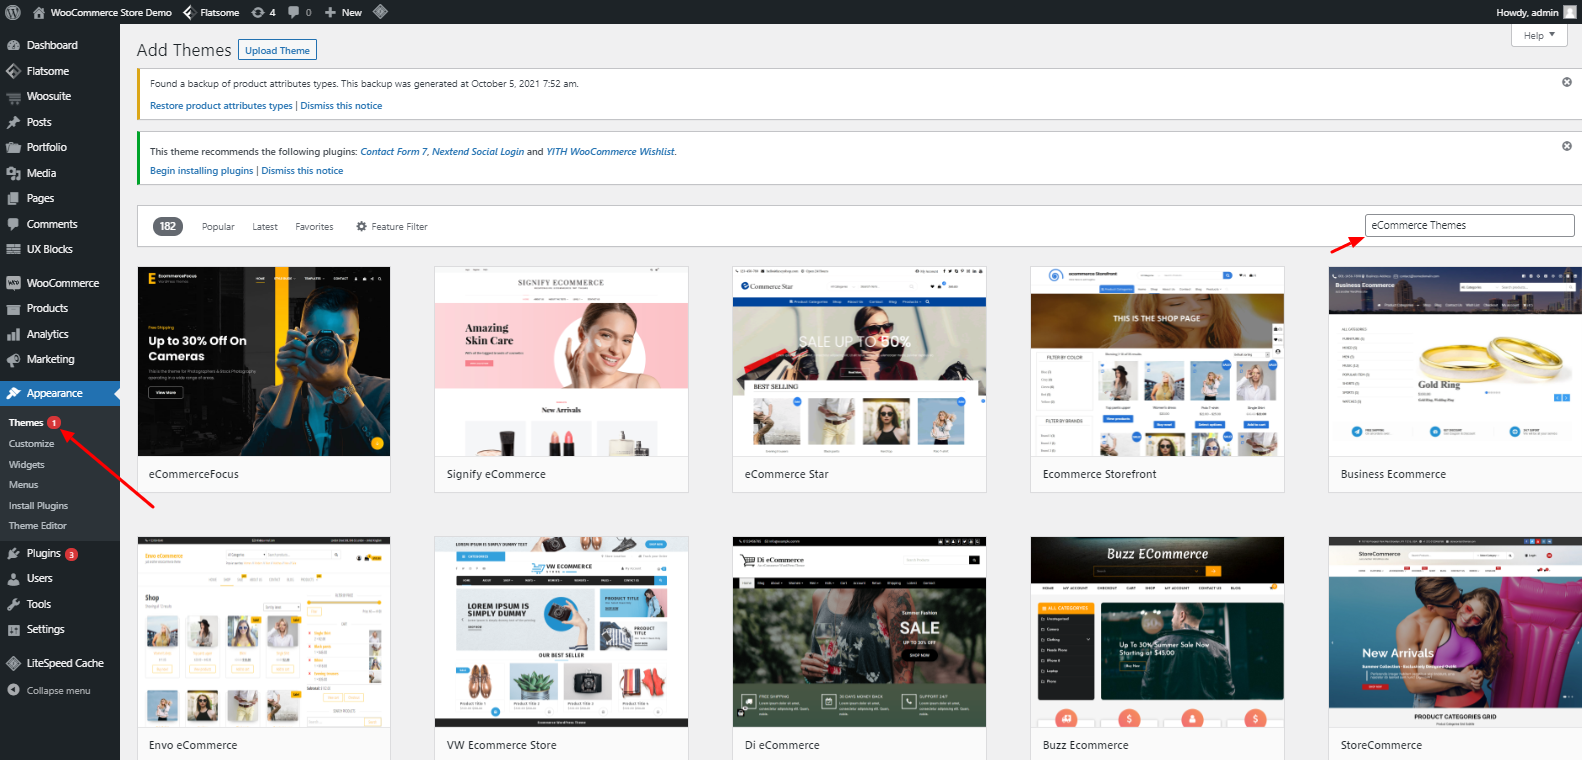Collapse the admin sidebar menu
This screenshot has height=760, width=1582.
click(49, 690)
